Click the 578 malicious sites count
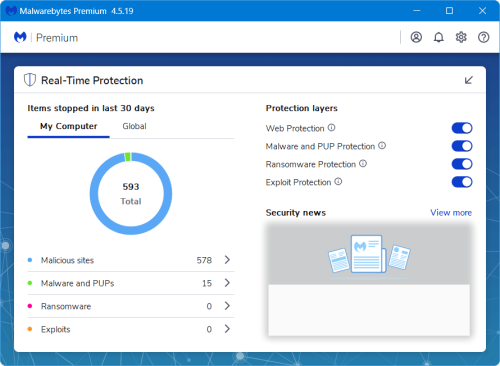This screenshot has width=500, height=366. [x=204, y=260]
